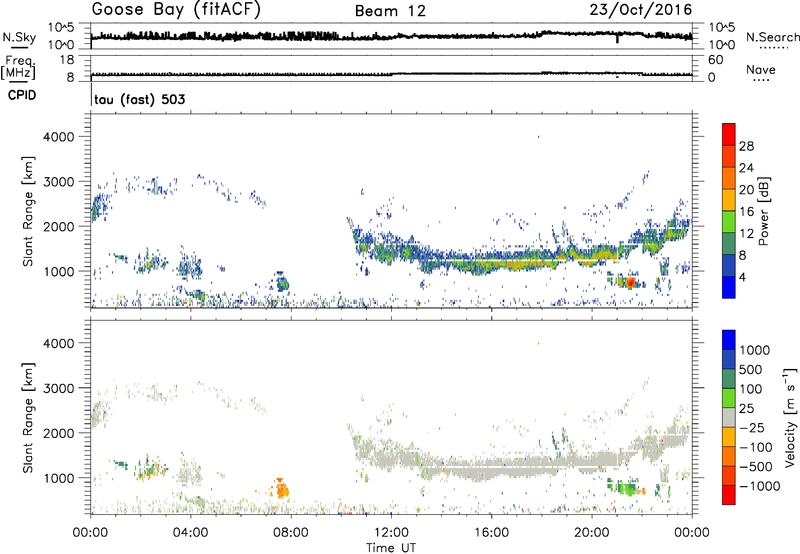The width and height of the screenshot is (800, 554).
Task: Select the N.Sky legend label
Action: [19, 37]
